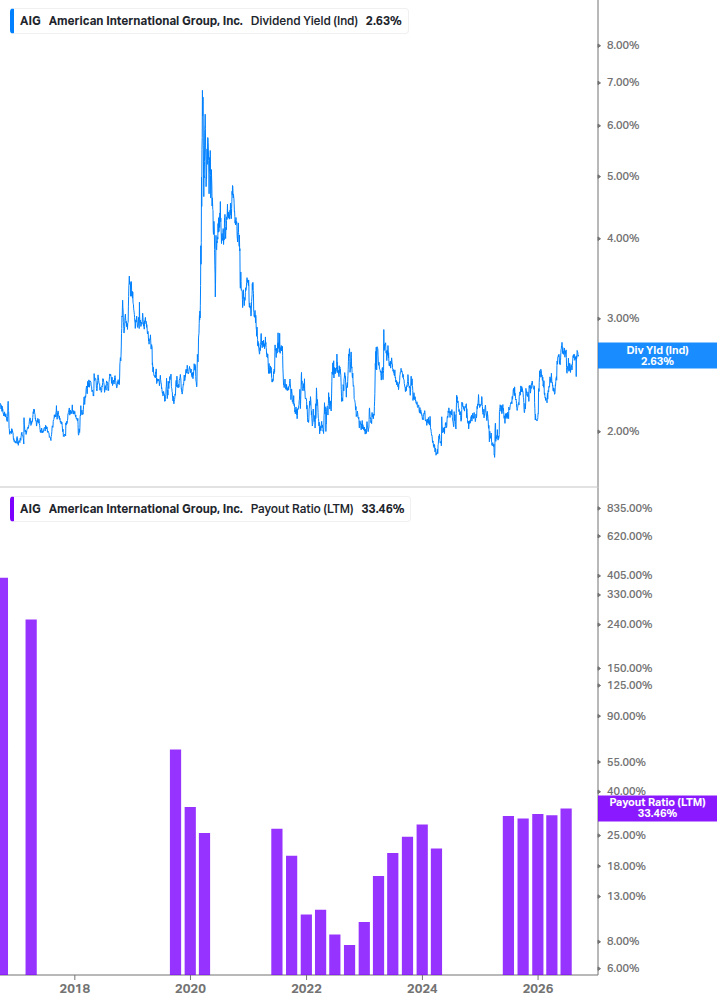Click the 620.00% tick on payout ratio axis

click(x=629, y=536)
